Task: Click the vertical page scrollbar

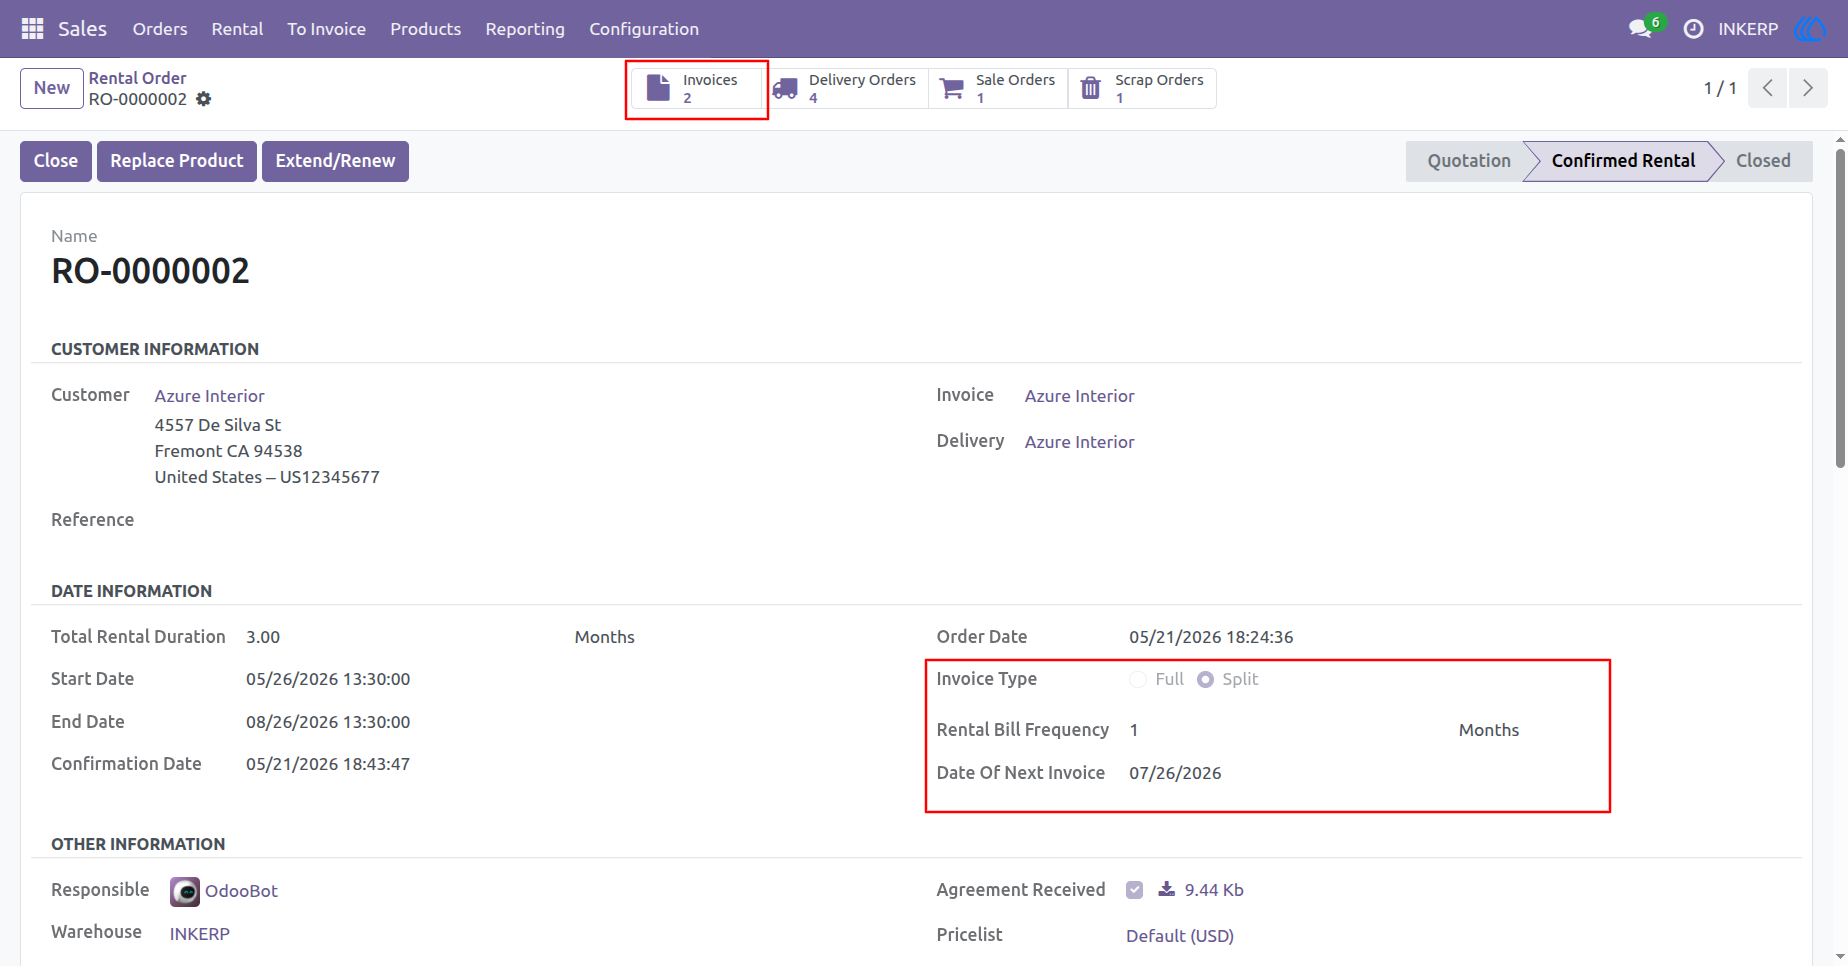Action: point(1840,309)
